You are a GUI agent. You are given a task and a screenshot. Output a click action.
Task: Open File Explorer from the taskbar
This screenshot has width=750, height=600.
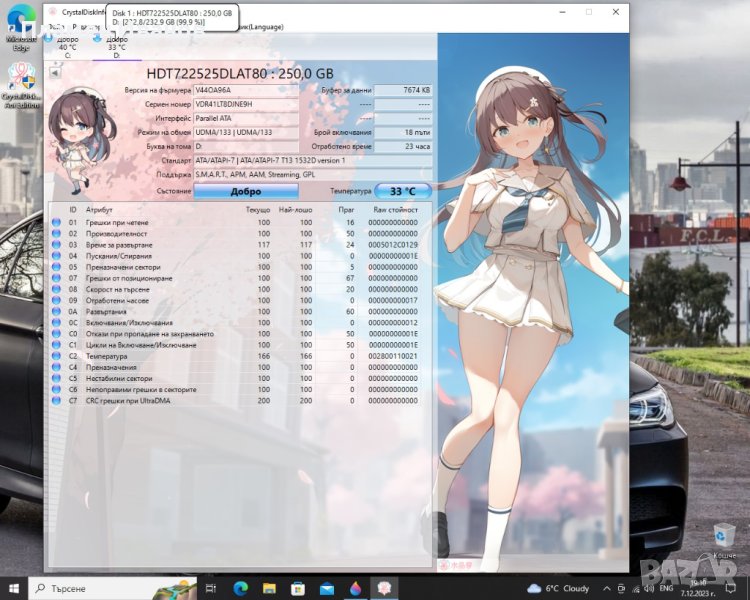coord(270,588)
